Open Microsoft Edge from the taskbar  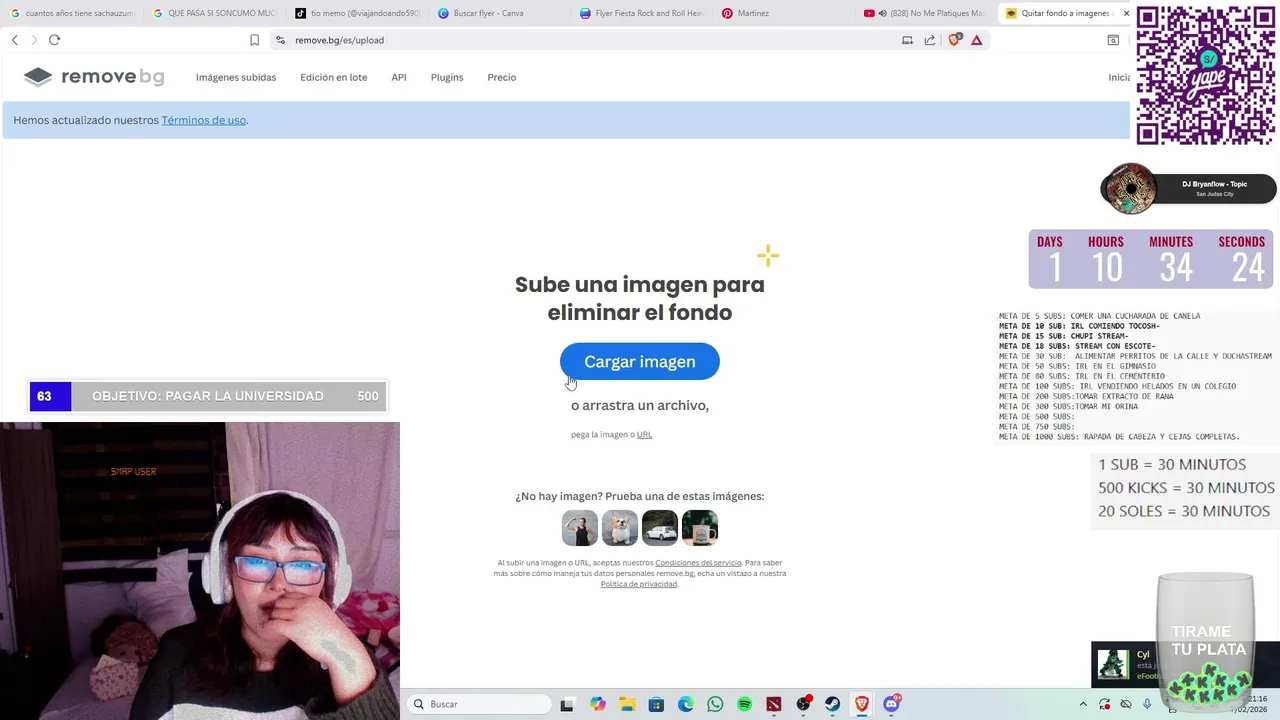coord(686,705)
